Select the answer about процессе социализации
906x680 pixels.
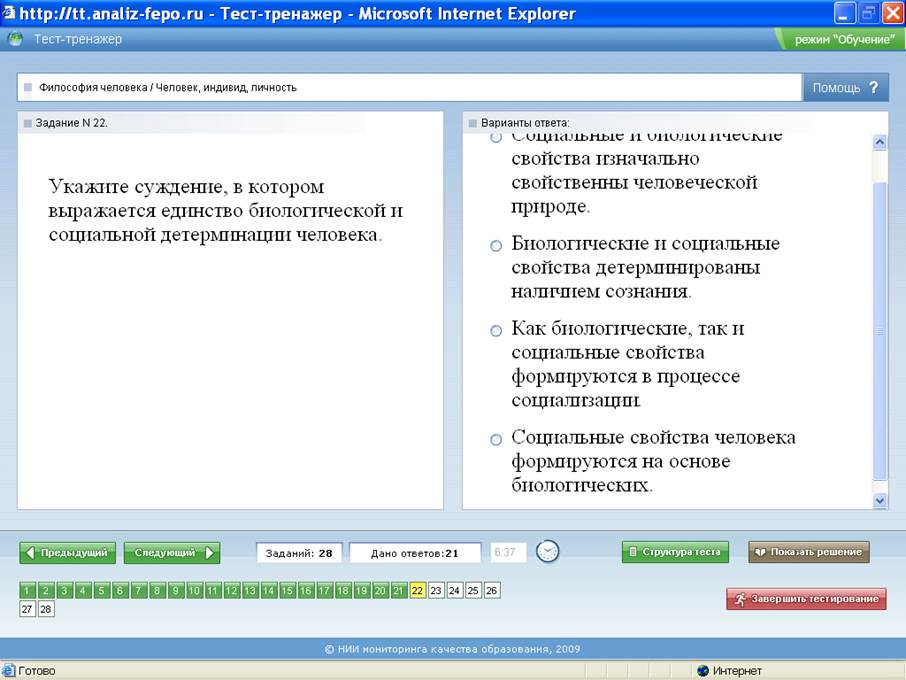pyautogui.click(x=496, y=331)
